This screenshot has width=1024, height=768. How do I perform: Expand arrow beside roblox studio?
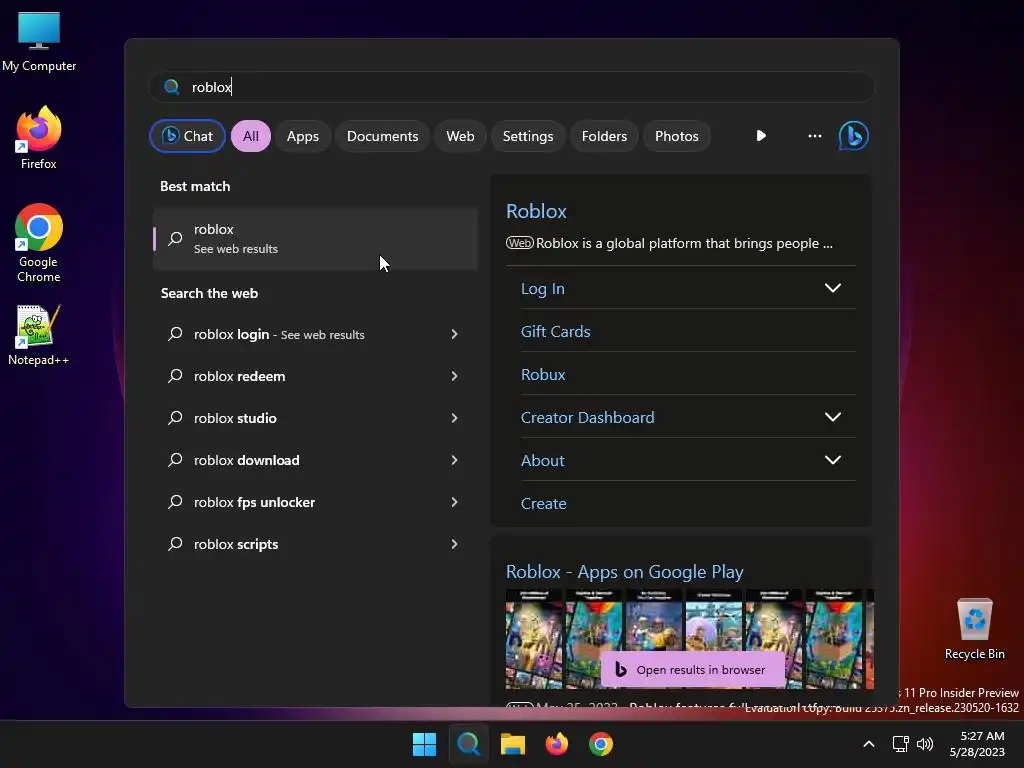coord(455,418)
